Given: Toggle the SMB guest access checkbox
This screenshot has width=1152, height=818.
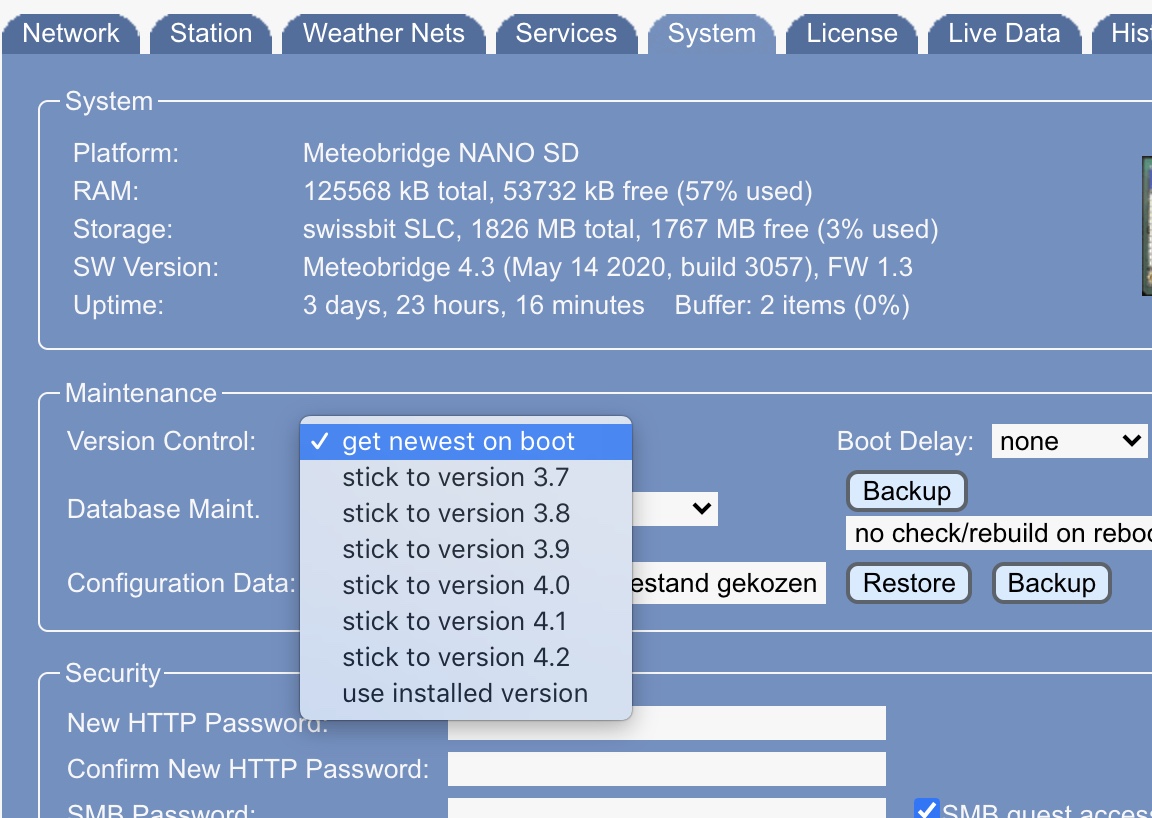Looking at the screenshot, I should pos(927,810).
